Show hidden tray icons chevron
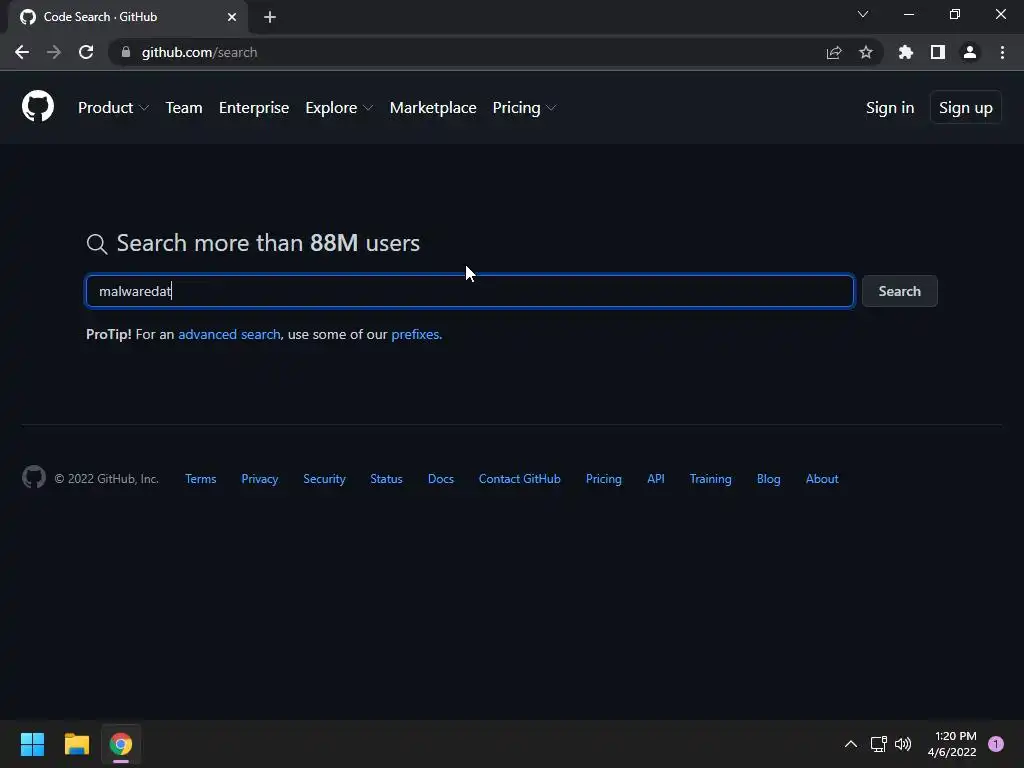The width and height of the screenshot is (1024, 768). click(851, 744)
